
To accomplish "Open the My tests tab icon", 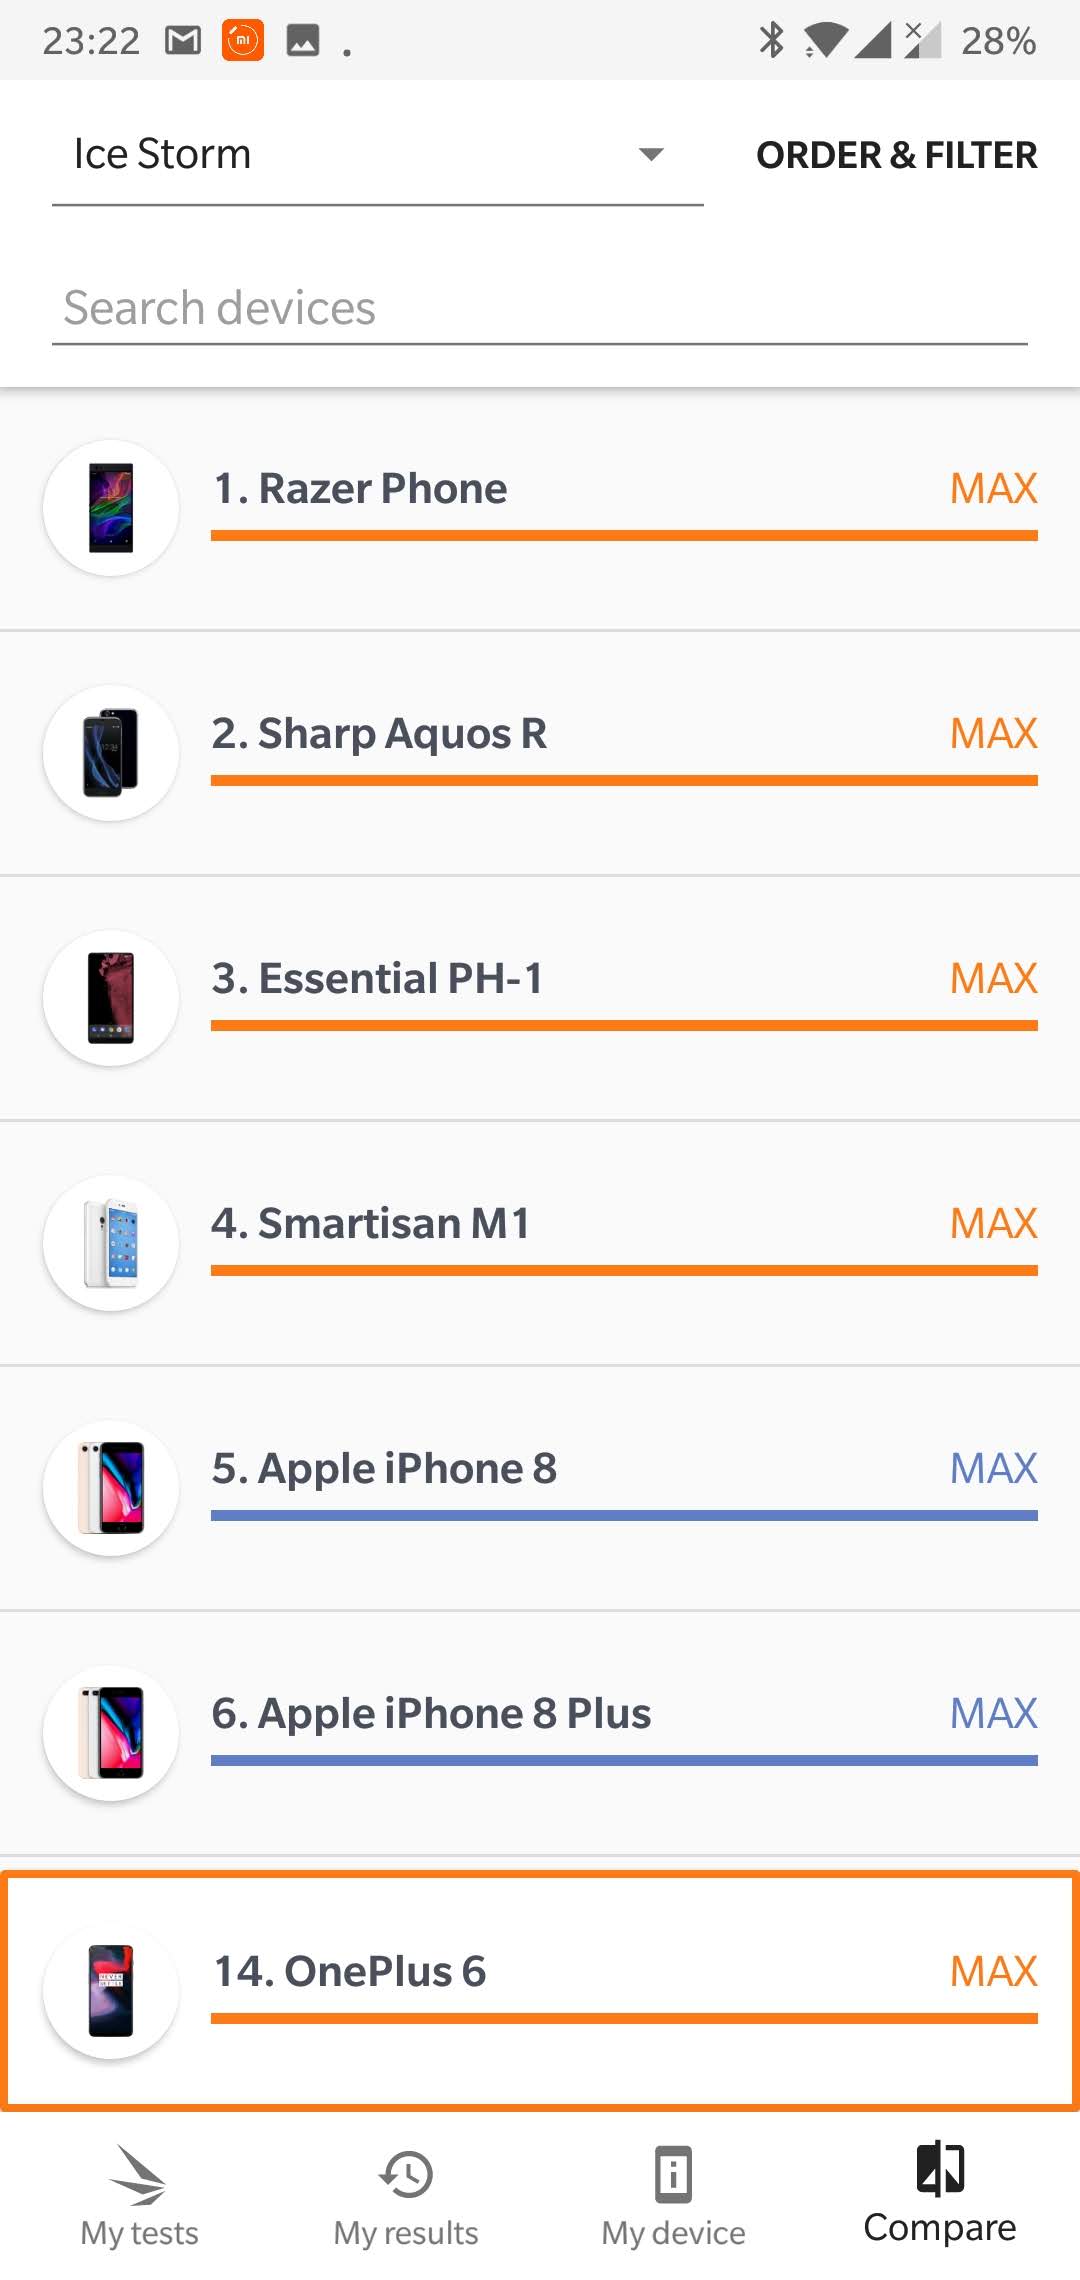I will 138,2174.
